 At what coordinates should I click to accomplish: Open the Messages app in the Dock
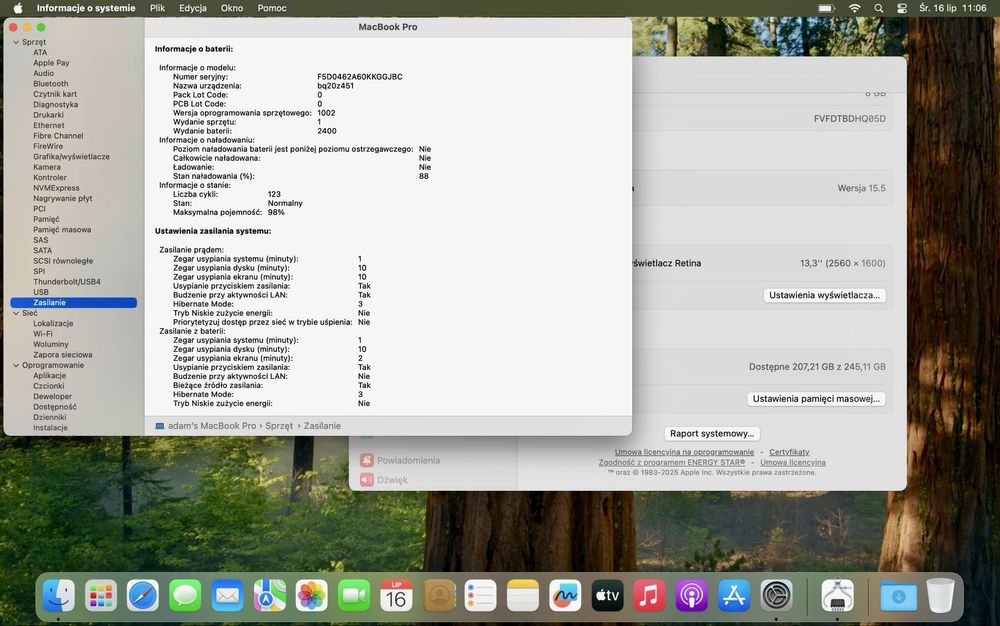(x=185, y=596)
